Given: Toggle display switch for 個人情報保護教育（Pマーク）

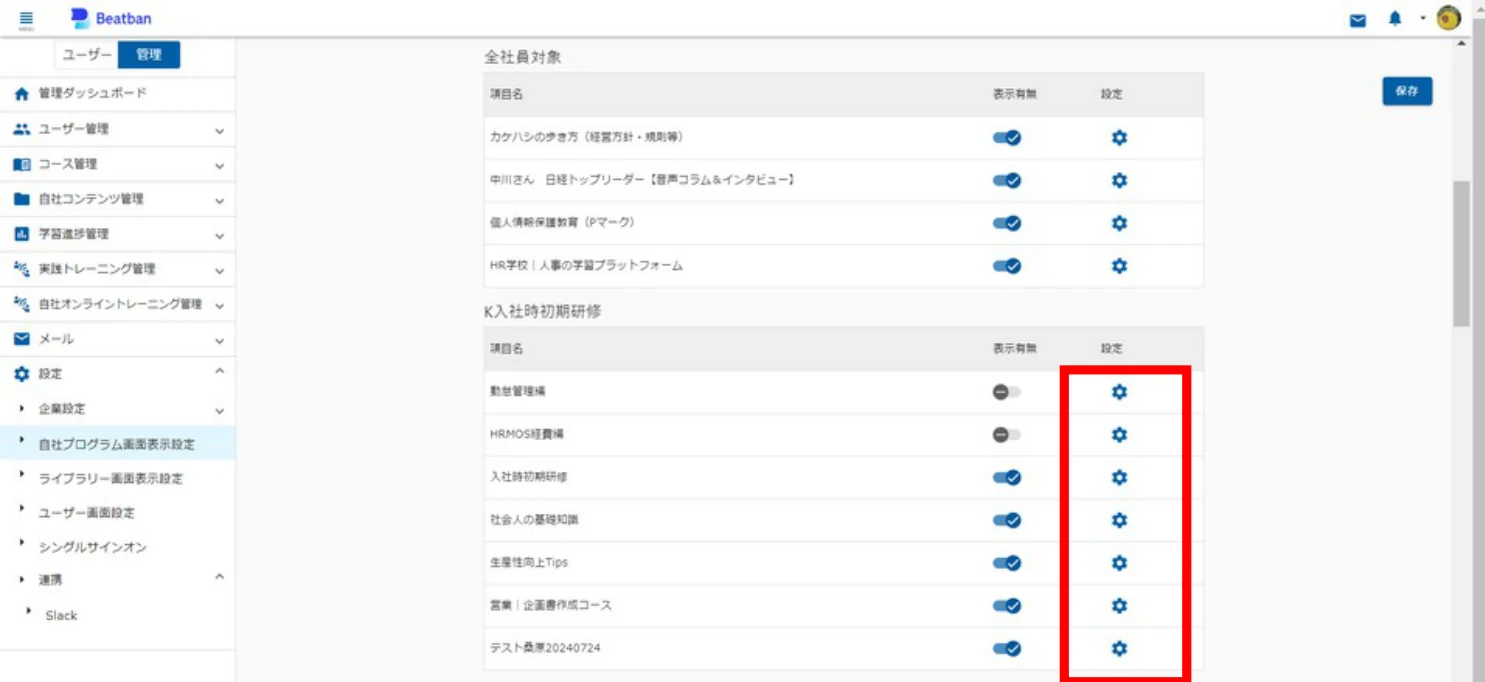Looking at the screenshot, I should coord(1007,223).
